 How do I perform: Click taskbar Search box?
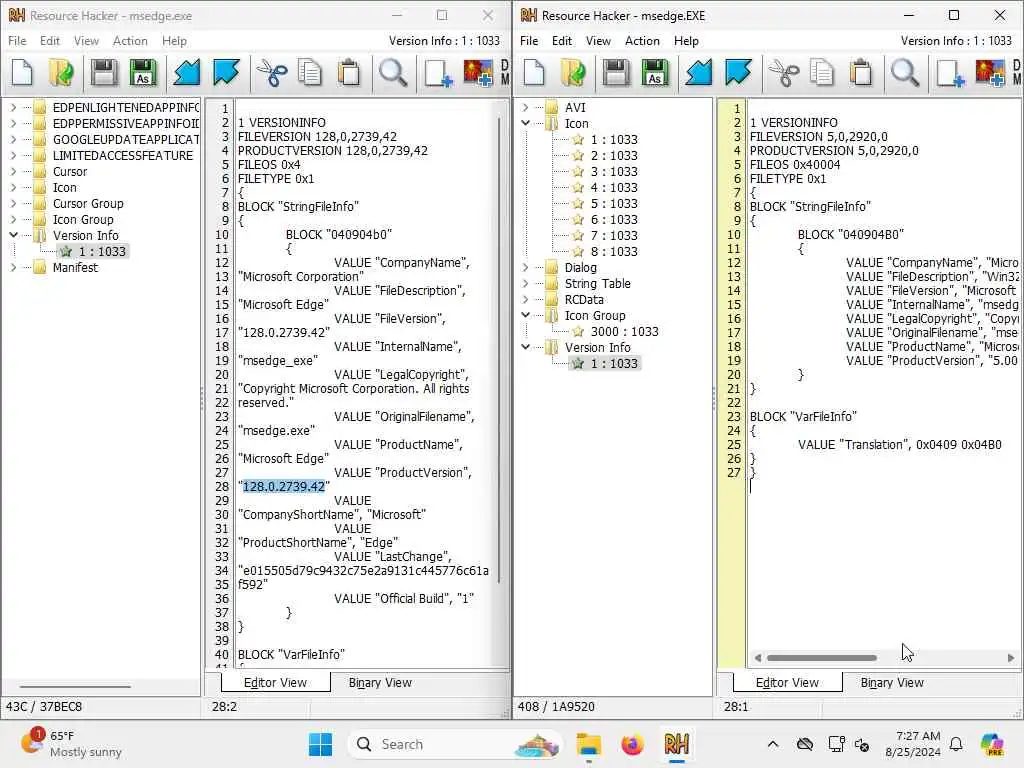455,744
